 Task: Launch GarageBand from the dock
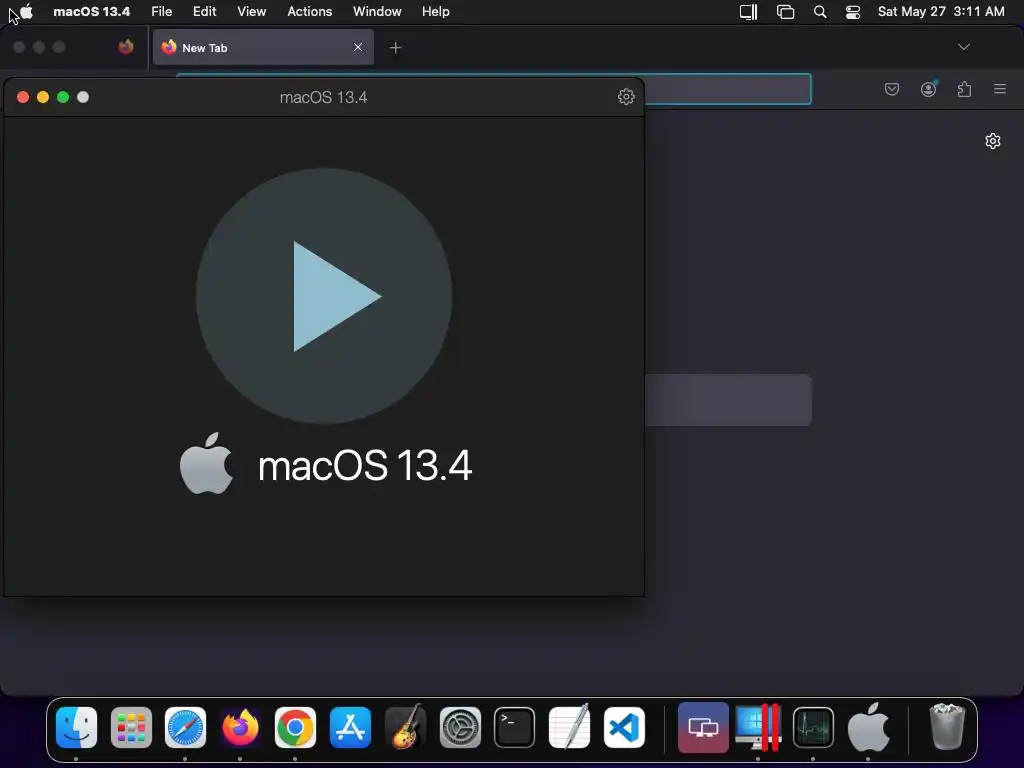point(405,726)
